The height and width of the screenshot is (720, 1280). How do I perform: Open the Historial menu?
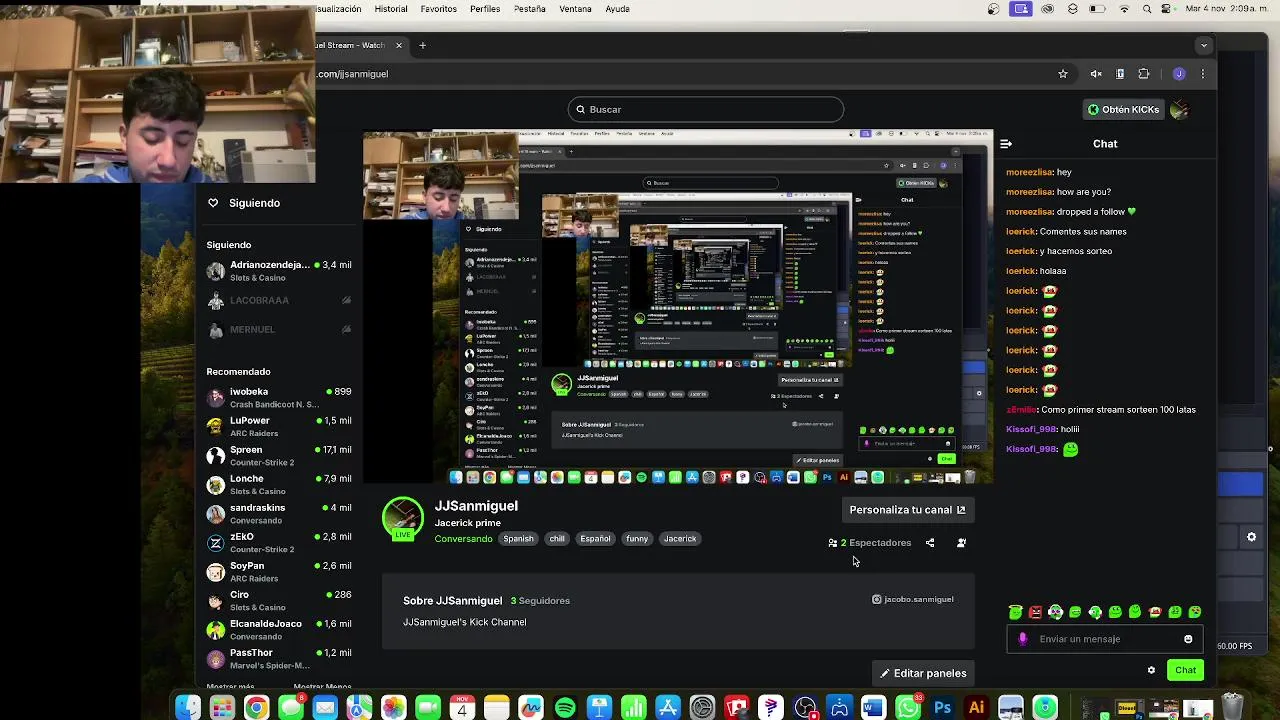pos(391,9)
